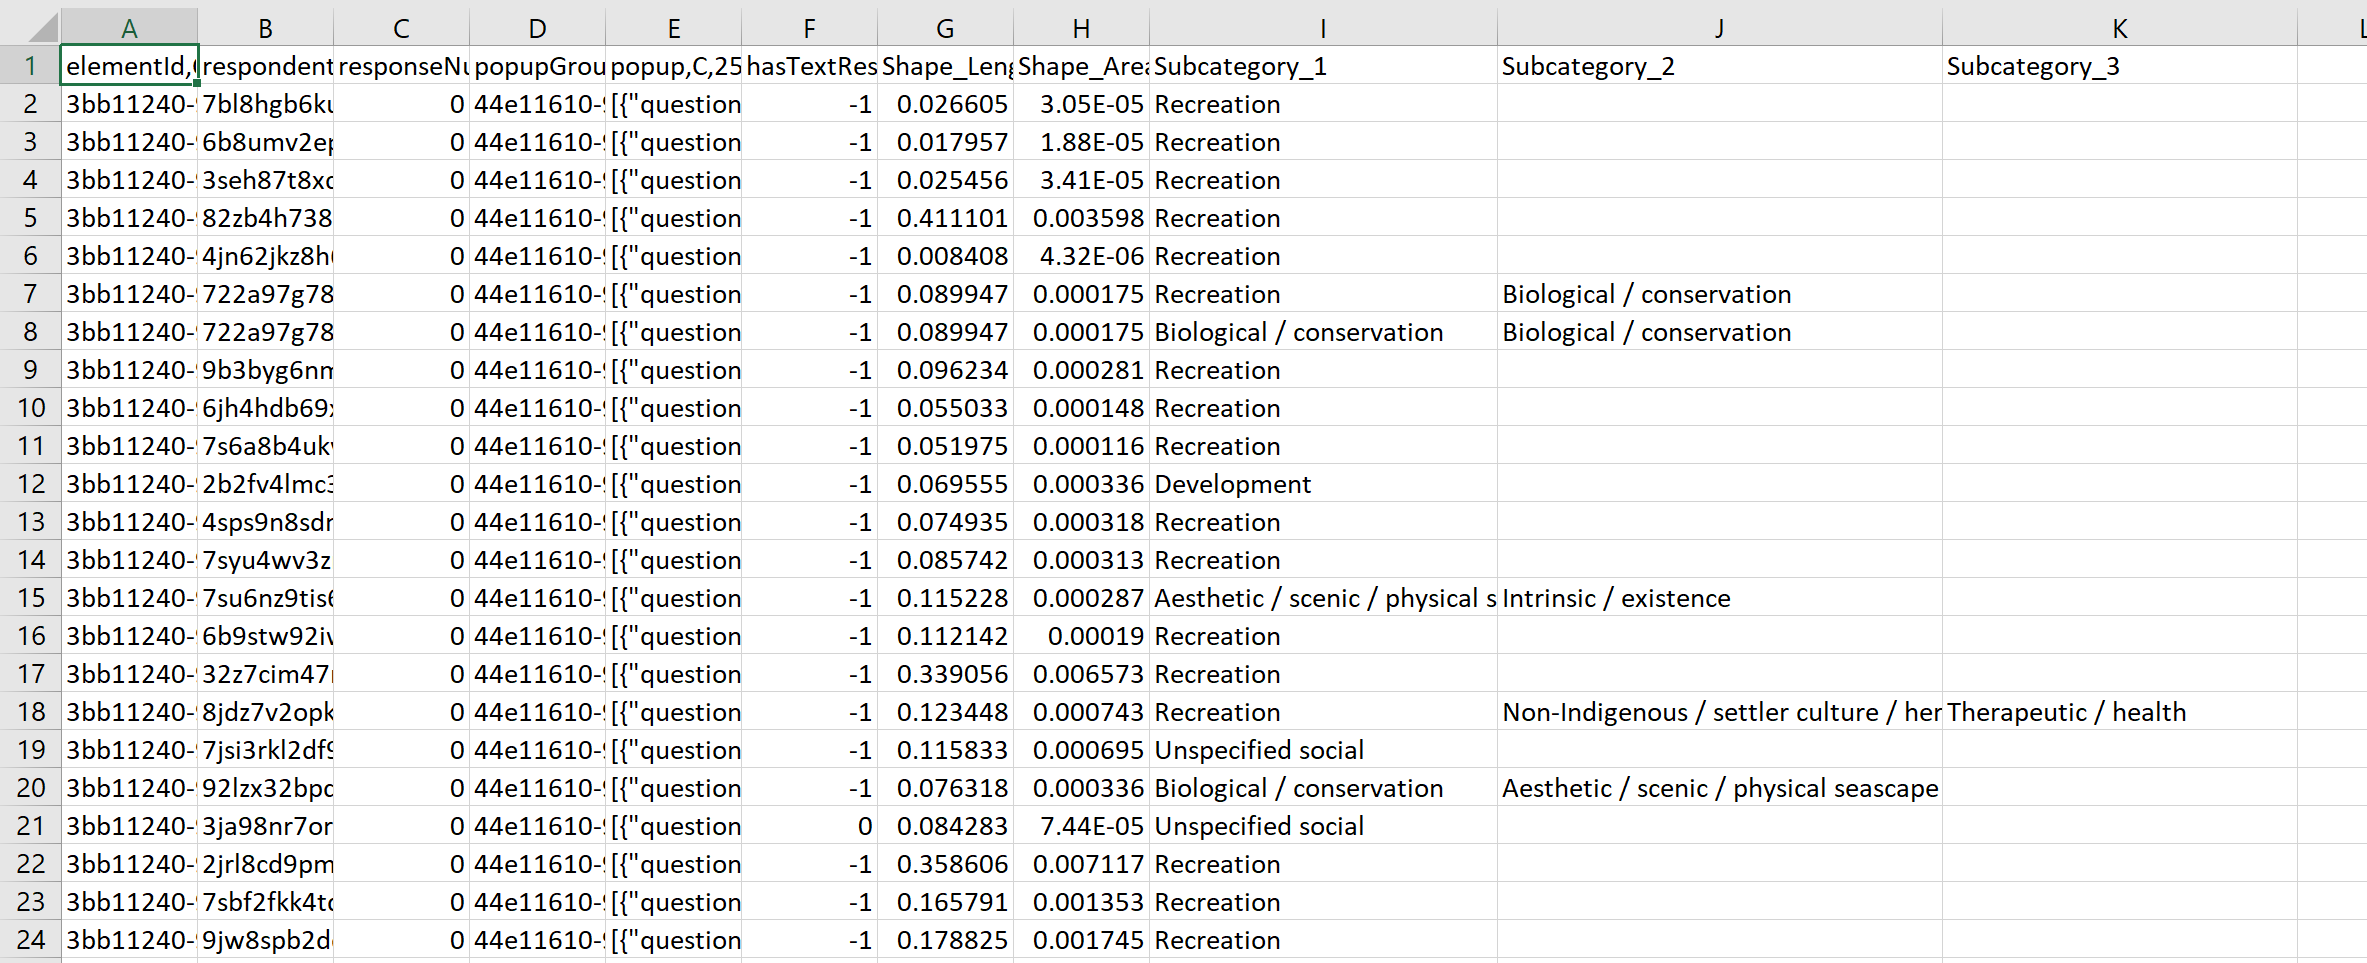The width and height of the screenshot is (2367, 963).
Task: Click Aesthetic / scenic / physical seascape in row 20
Action: [x=1718, y=789]
